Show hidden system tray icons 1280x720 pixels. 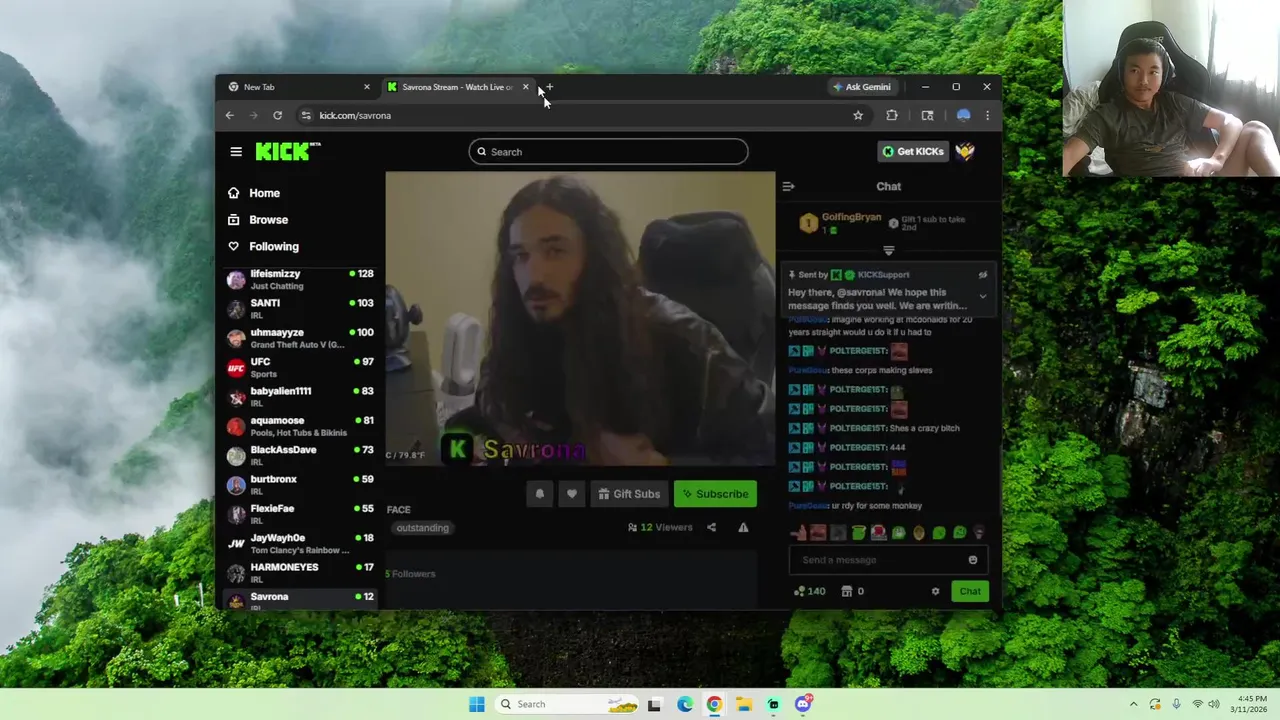tap(1133, 704)
